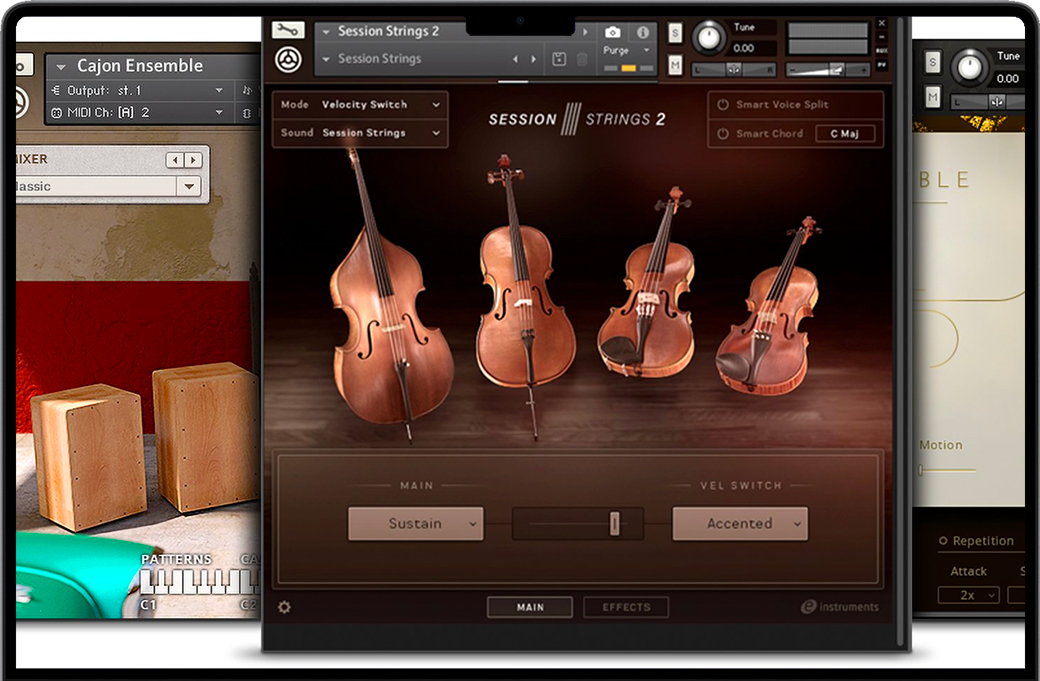Click the e-instruments logo

pyautogui.click(x=840, y=607)
